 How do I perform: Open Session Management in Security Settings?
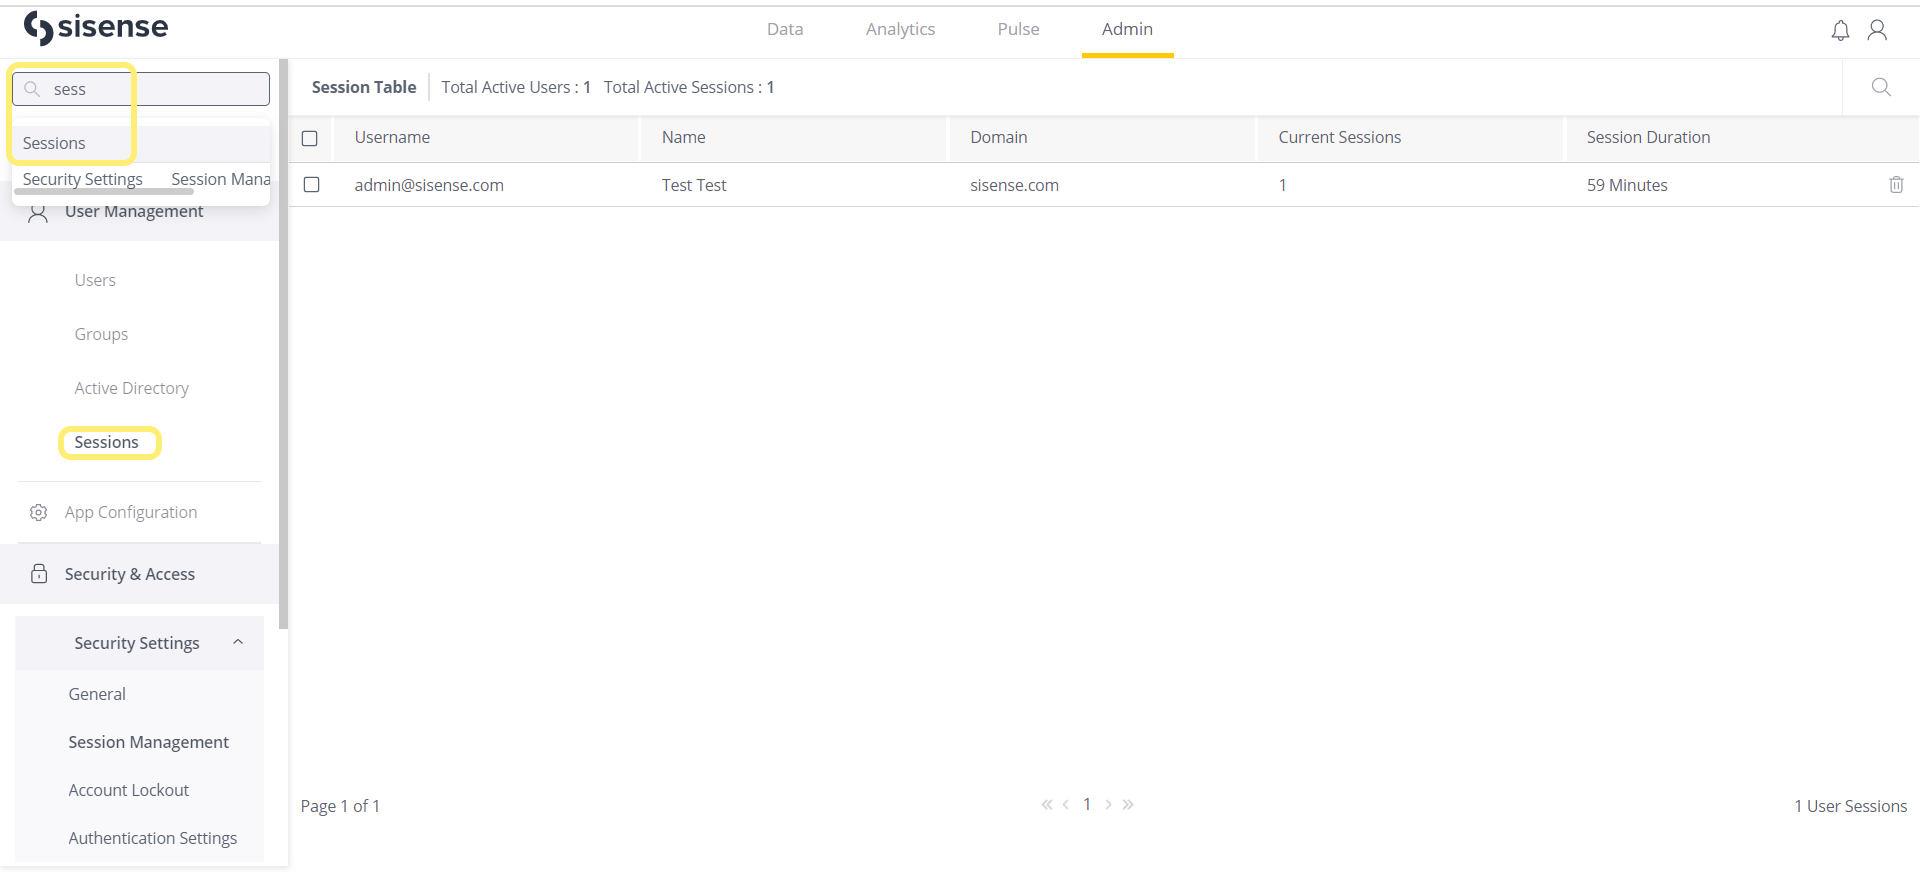pyautogui.click(x=148, y=742)
